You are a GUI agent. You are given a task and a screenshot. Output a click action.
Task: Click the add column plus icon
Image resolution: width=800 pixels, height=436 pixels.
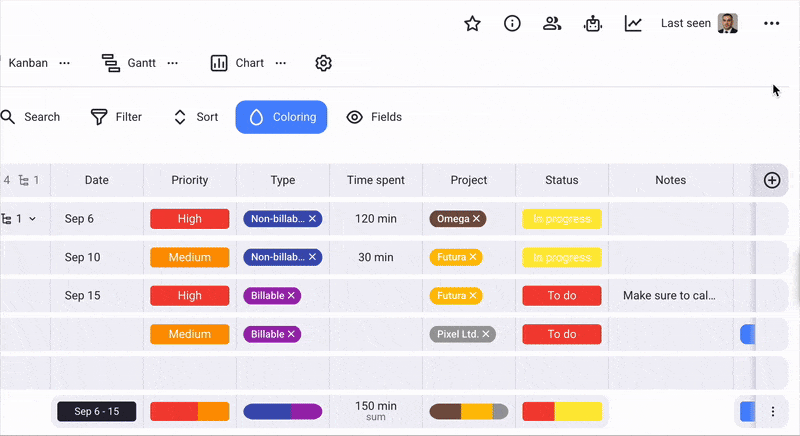click(771, 180)
